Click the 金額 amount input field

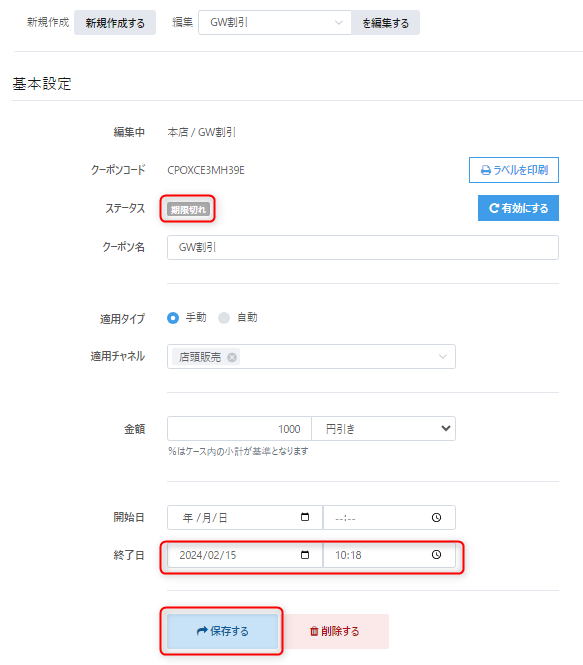coord(240,429)
